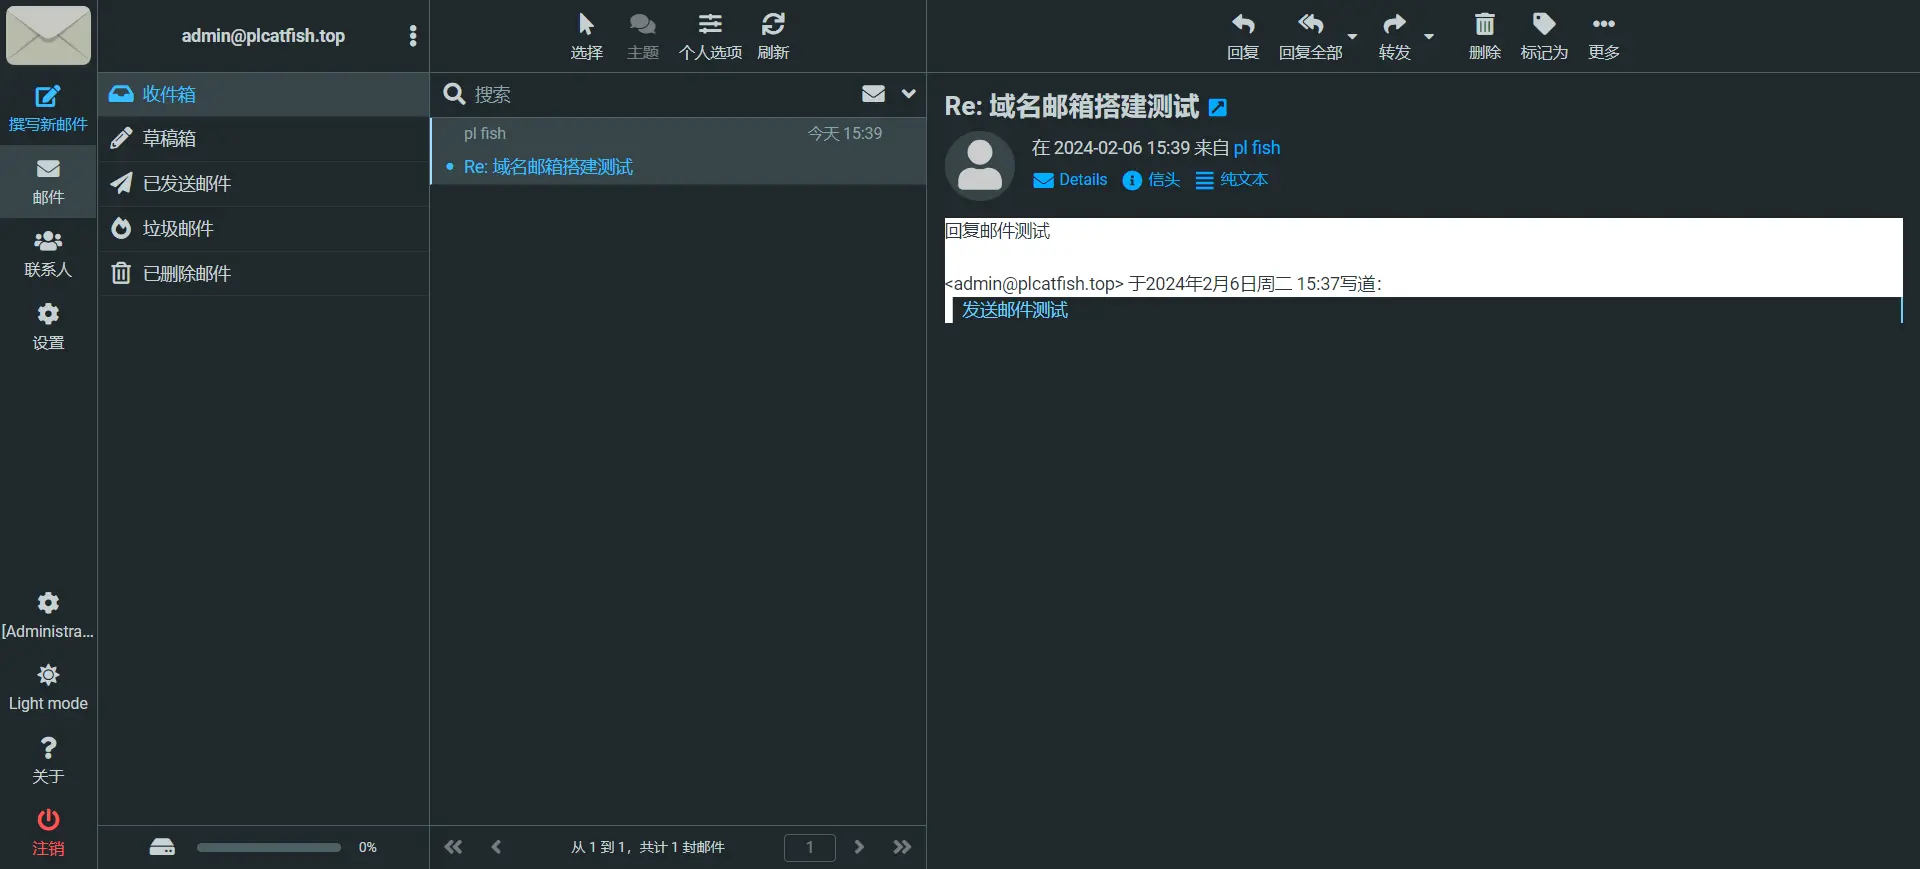Log out with the 注销 button
1920x869 pixels.
click(x=48, y=833)
